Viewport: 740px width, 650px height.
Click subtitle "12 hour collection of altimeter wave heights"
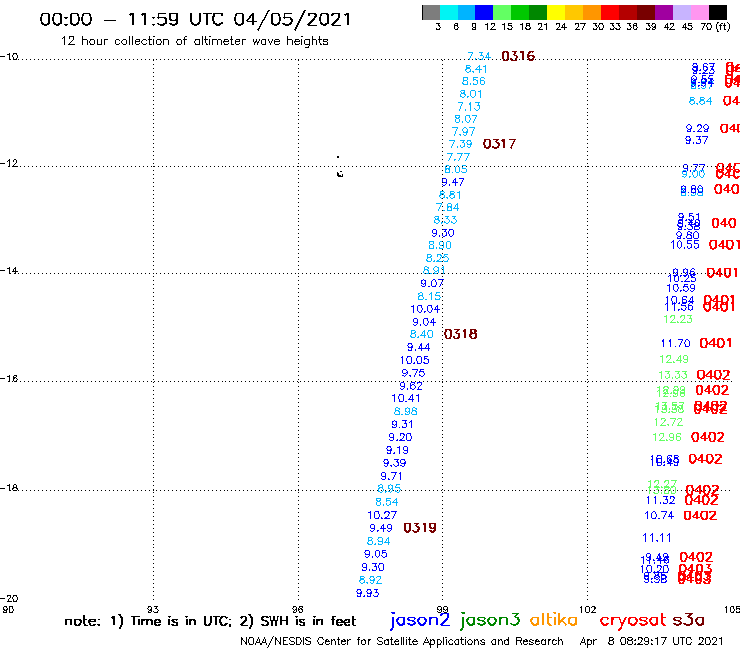click(194, 41)
